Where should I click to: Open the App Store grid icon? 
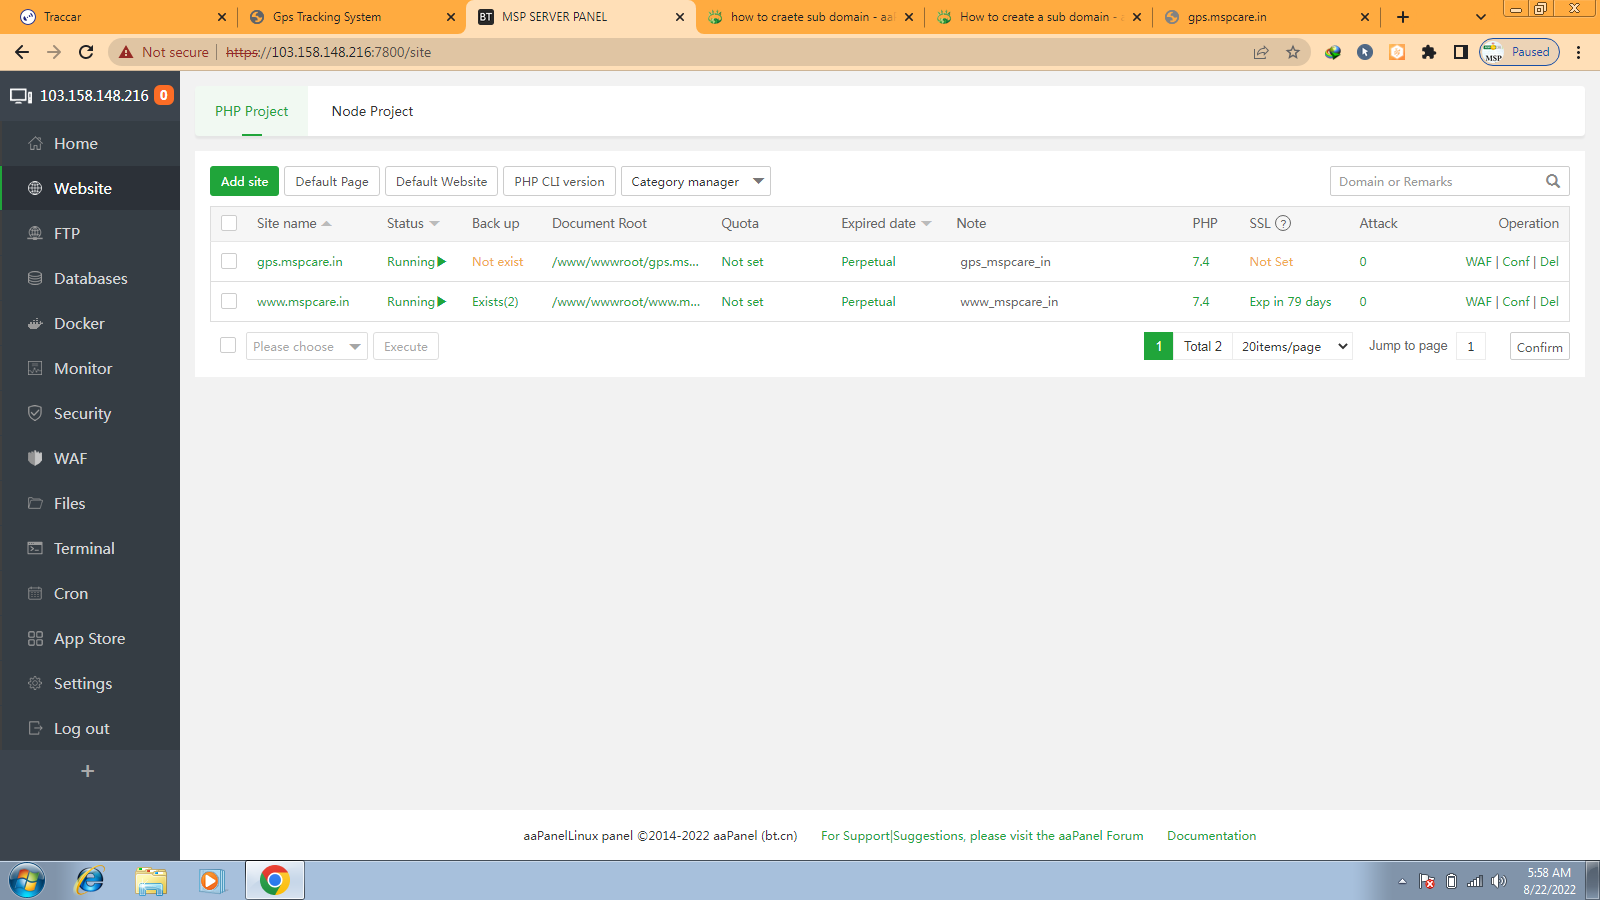35,638
